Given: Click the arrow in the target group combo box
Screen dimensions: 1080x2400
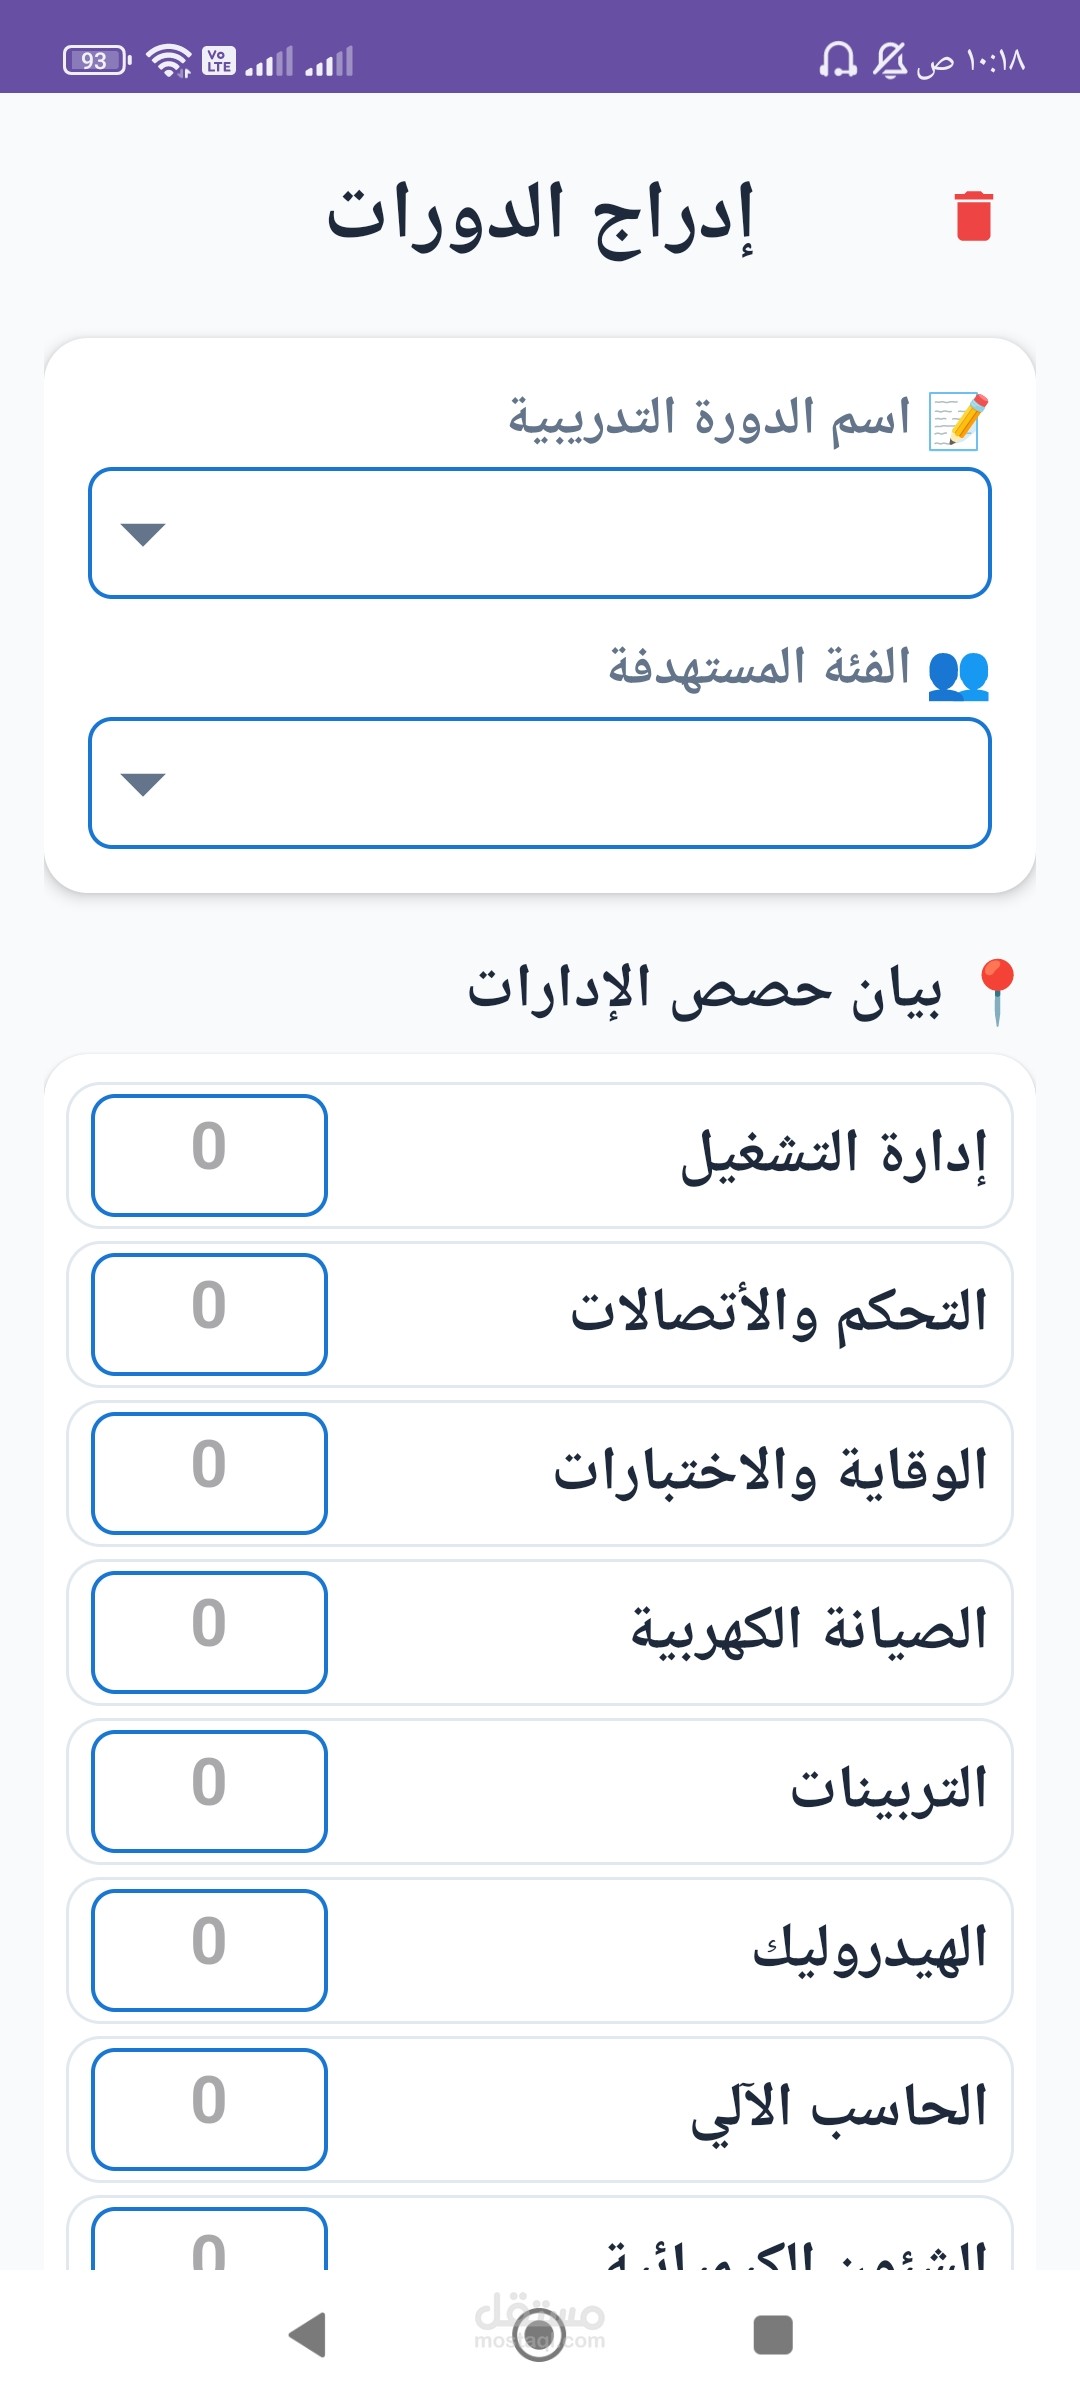Looking at the screenshot, I should [x=142, y=784].
